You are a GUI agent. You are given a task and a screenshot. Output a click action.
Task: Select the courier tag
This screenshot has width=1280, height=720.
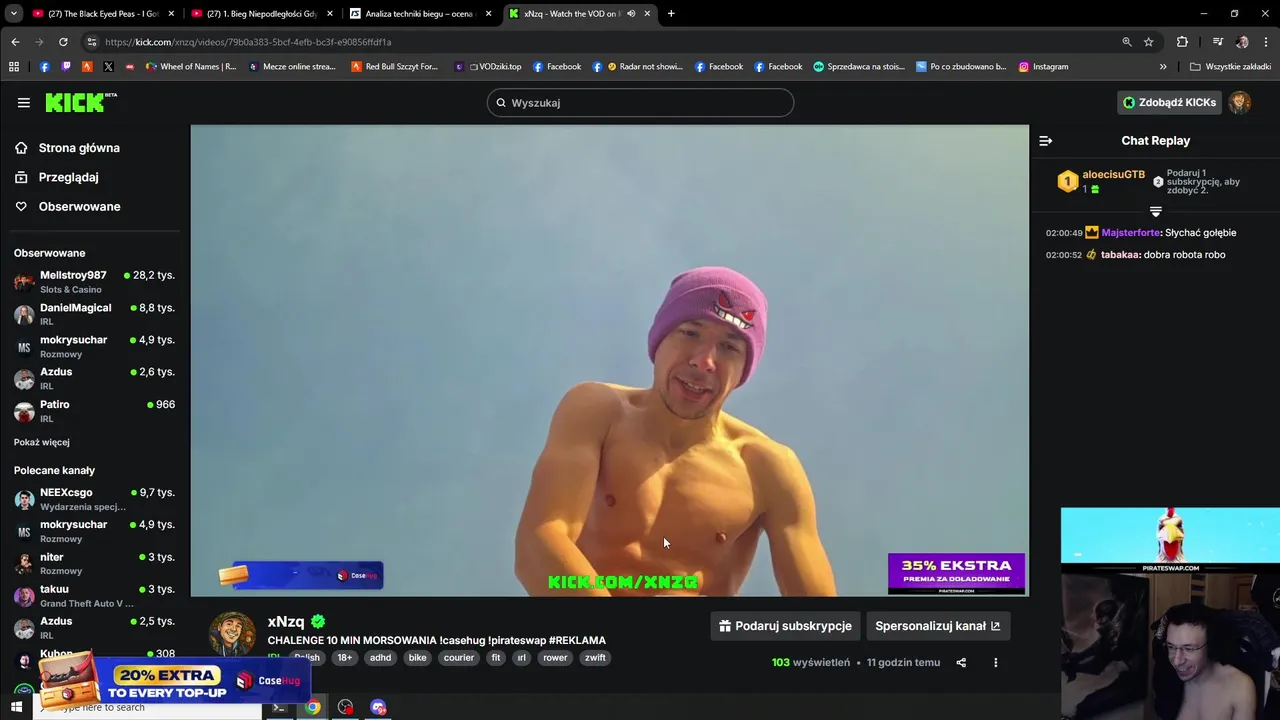[459, 658]
